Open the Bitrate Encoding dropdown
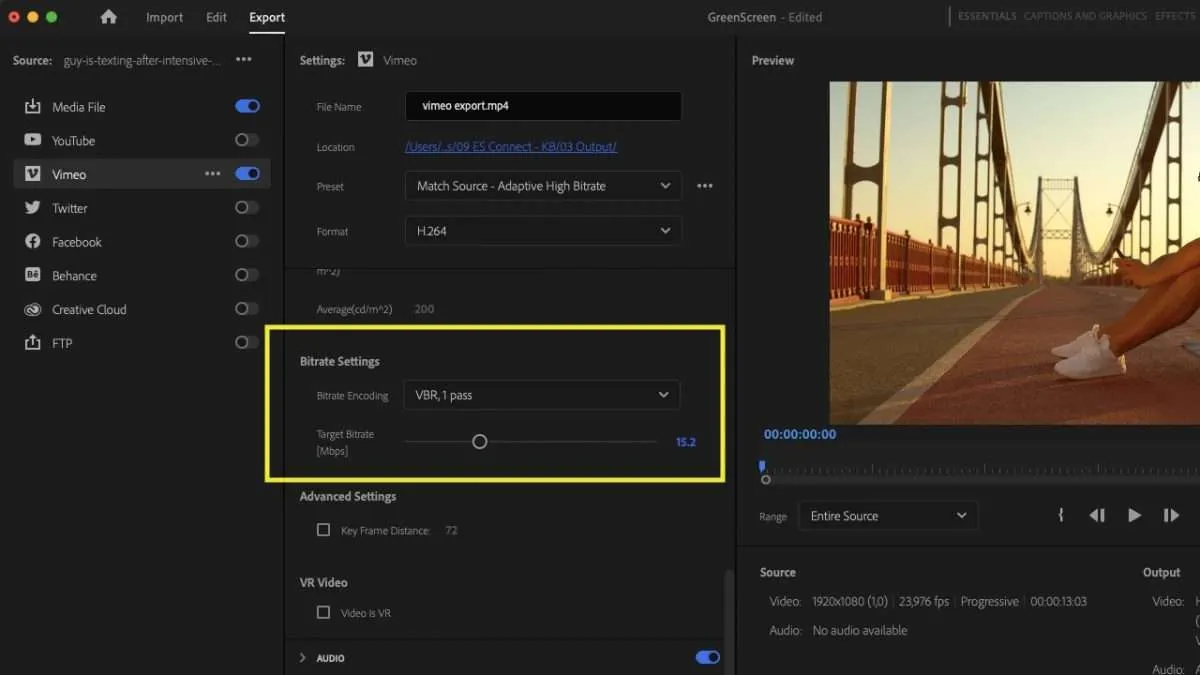Screen dimensions: 1200x675 541,394
